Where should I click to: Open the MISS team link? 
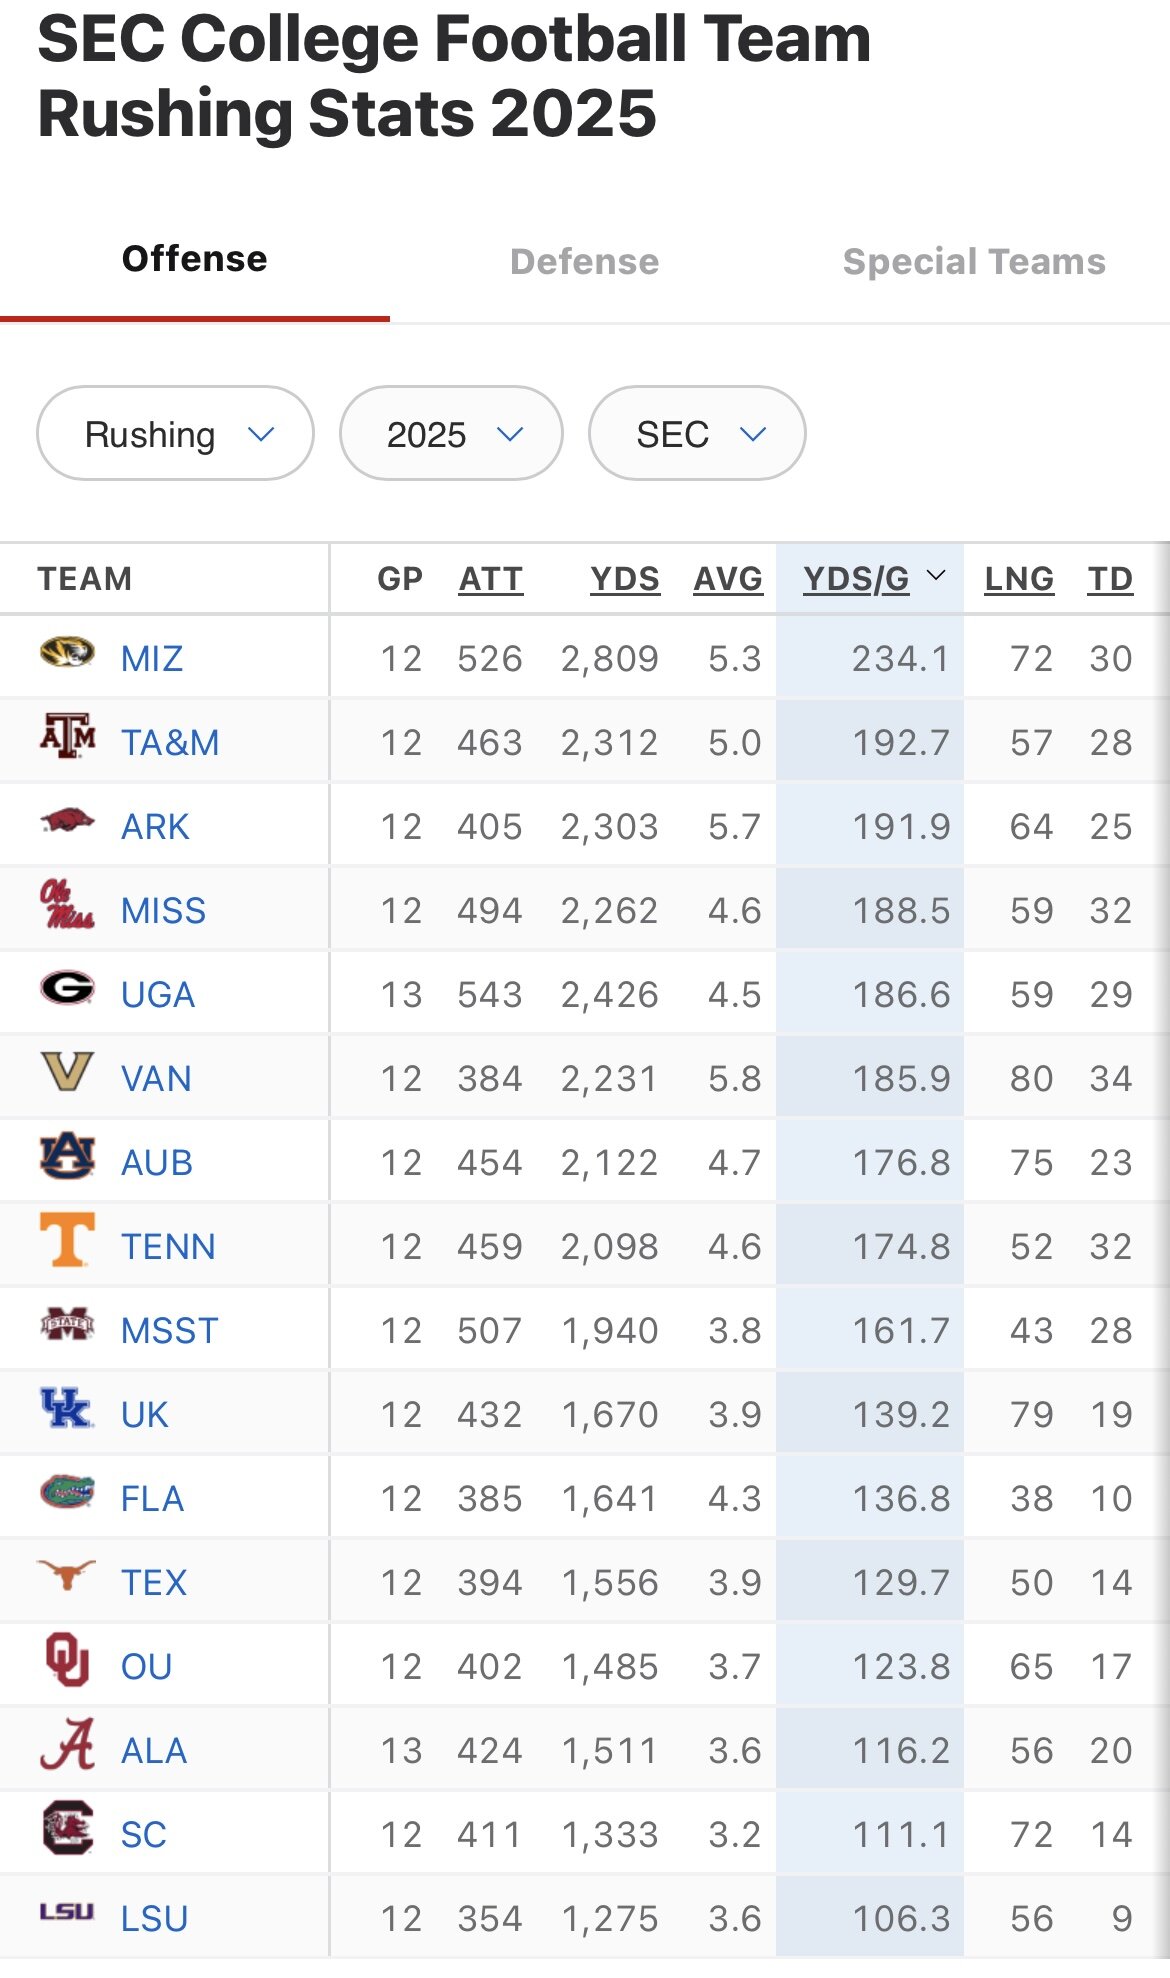pos(163,911)
